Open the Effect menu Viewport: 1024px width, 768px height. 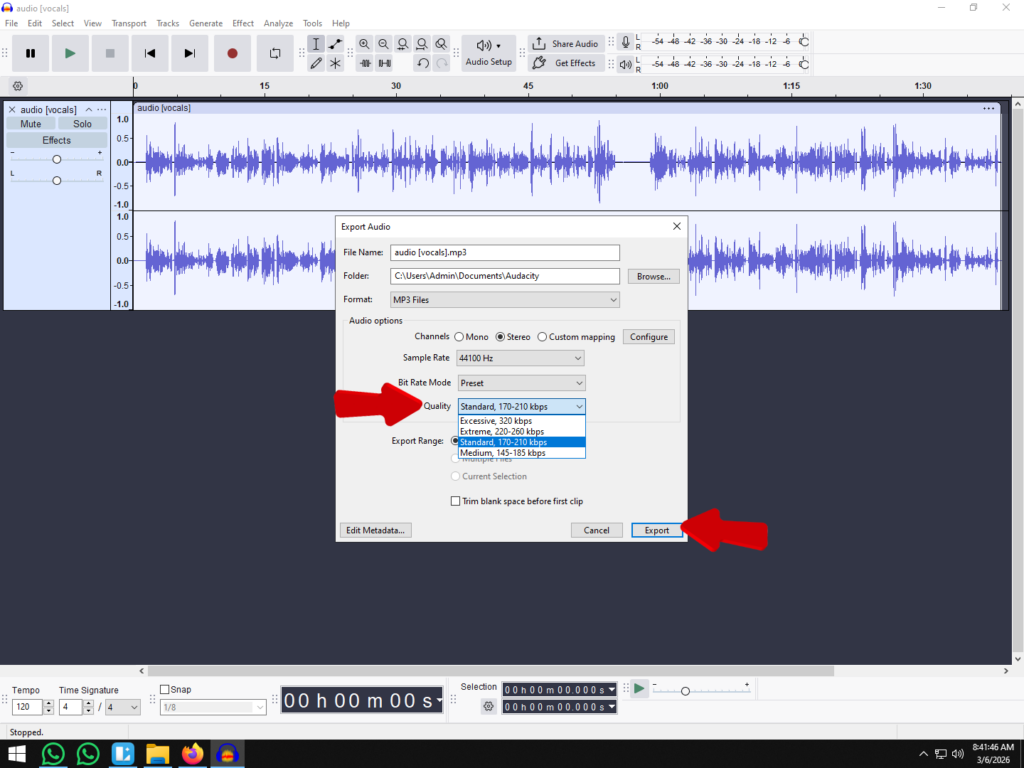pyautogui.click(x=243, y=23)
